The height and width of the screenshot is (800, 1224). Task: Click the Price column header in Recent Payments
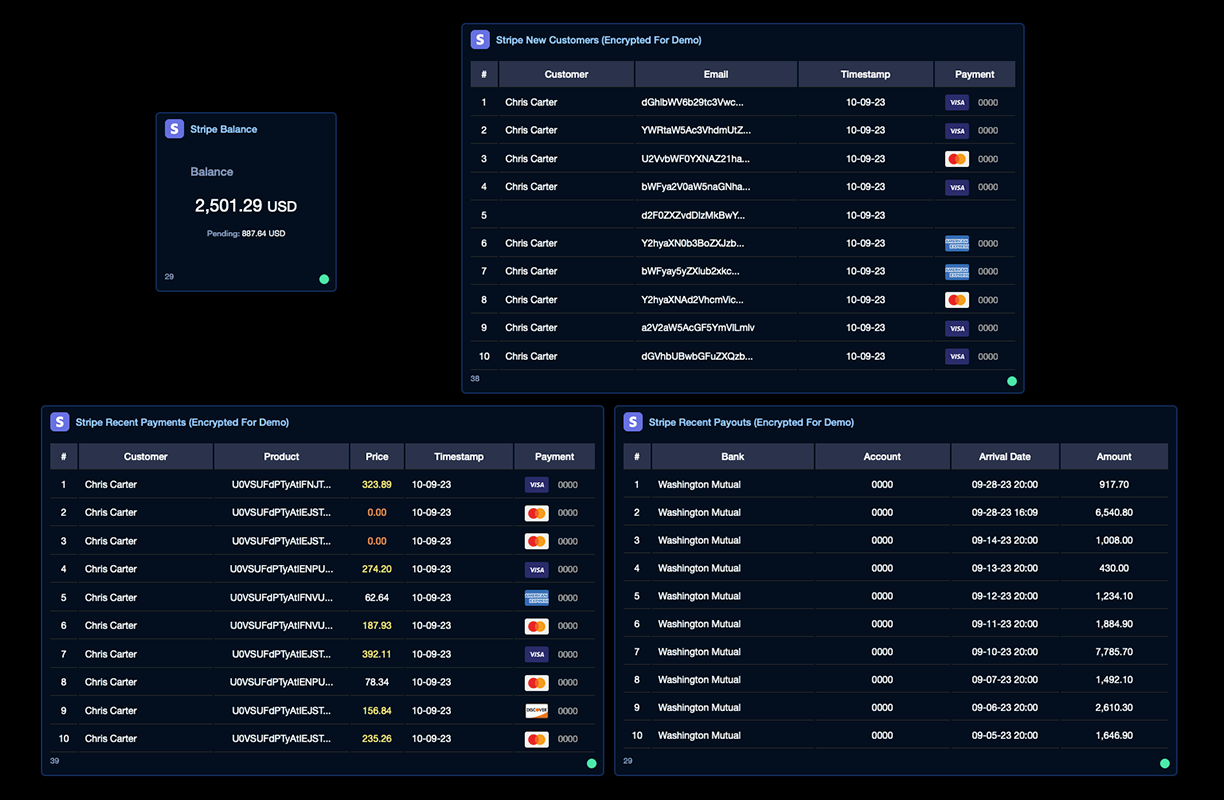coord(377,456)
